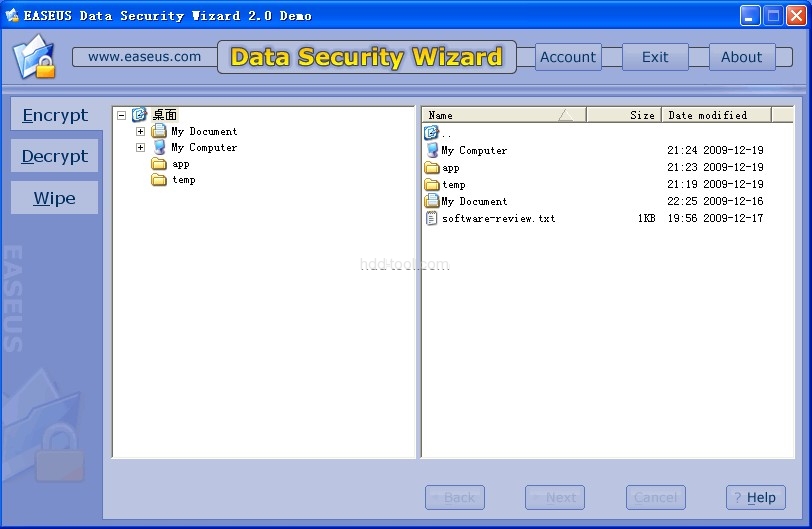Image resolution: width=812 pixels, height=529 pixels.
Task: Click the My Computer icon in file list
Action: click(x=432, y=150)
